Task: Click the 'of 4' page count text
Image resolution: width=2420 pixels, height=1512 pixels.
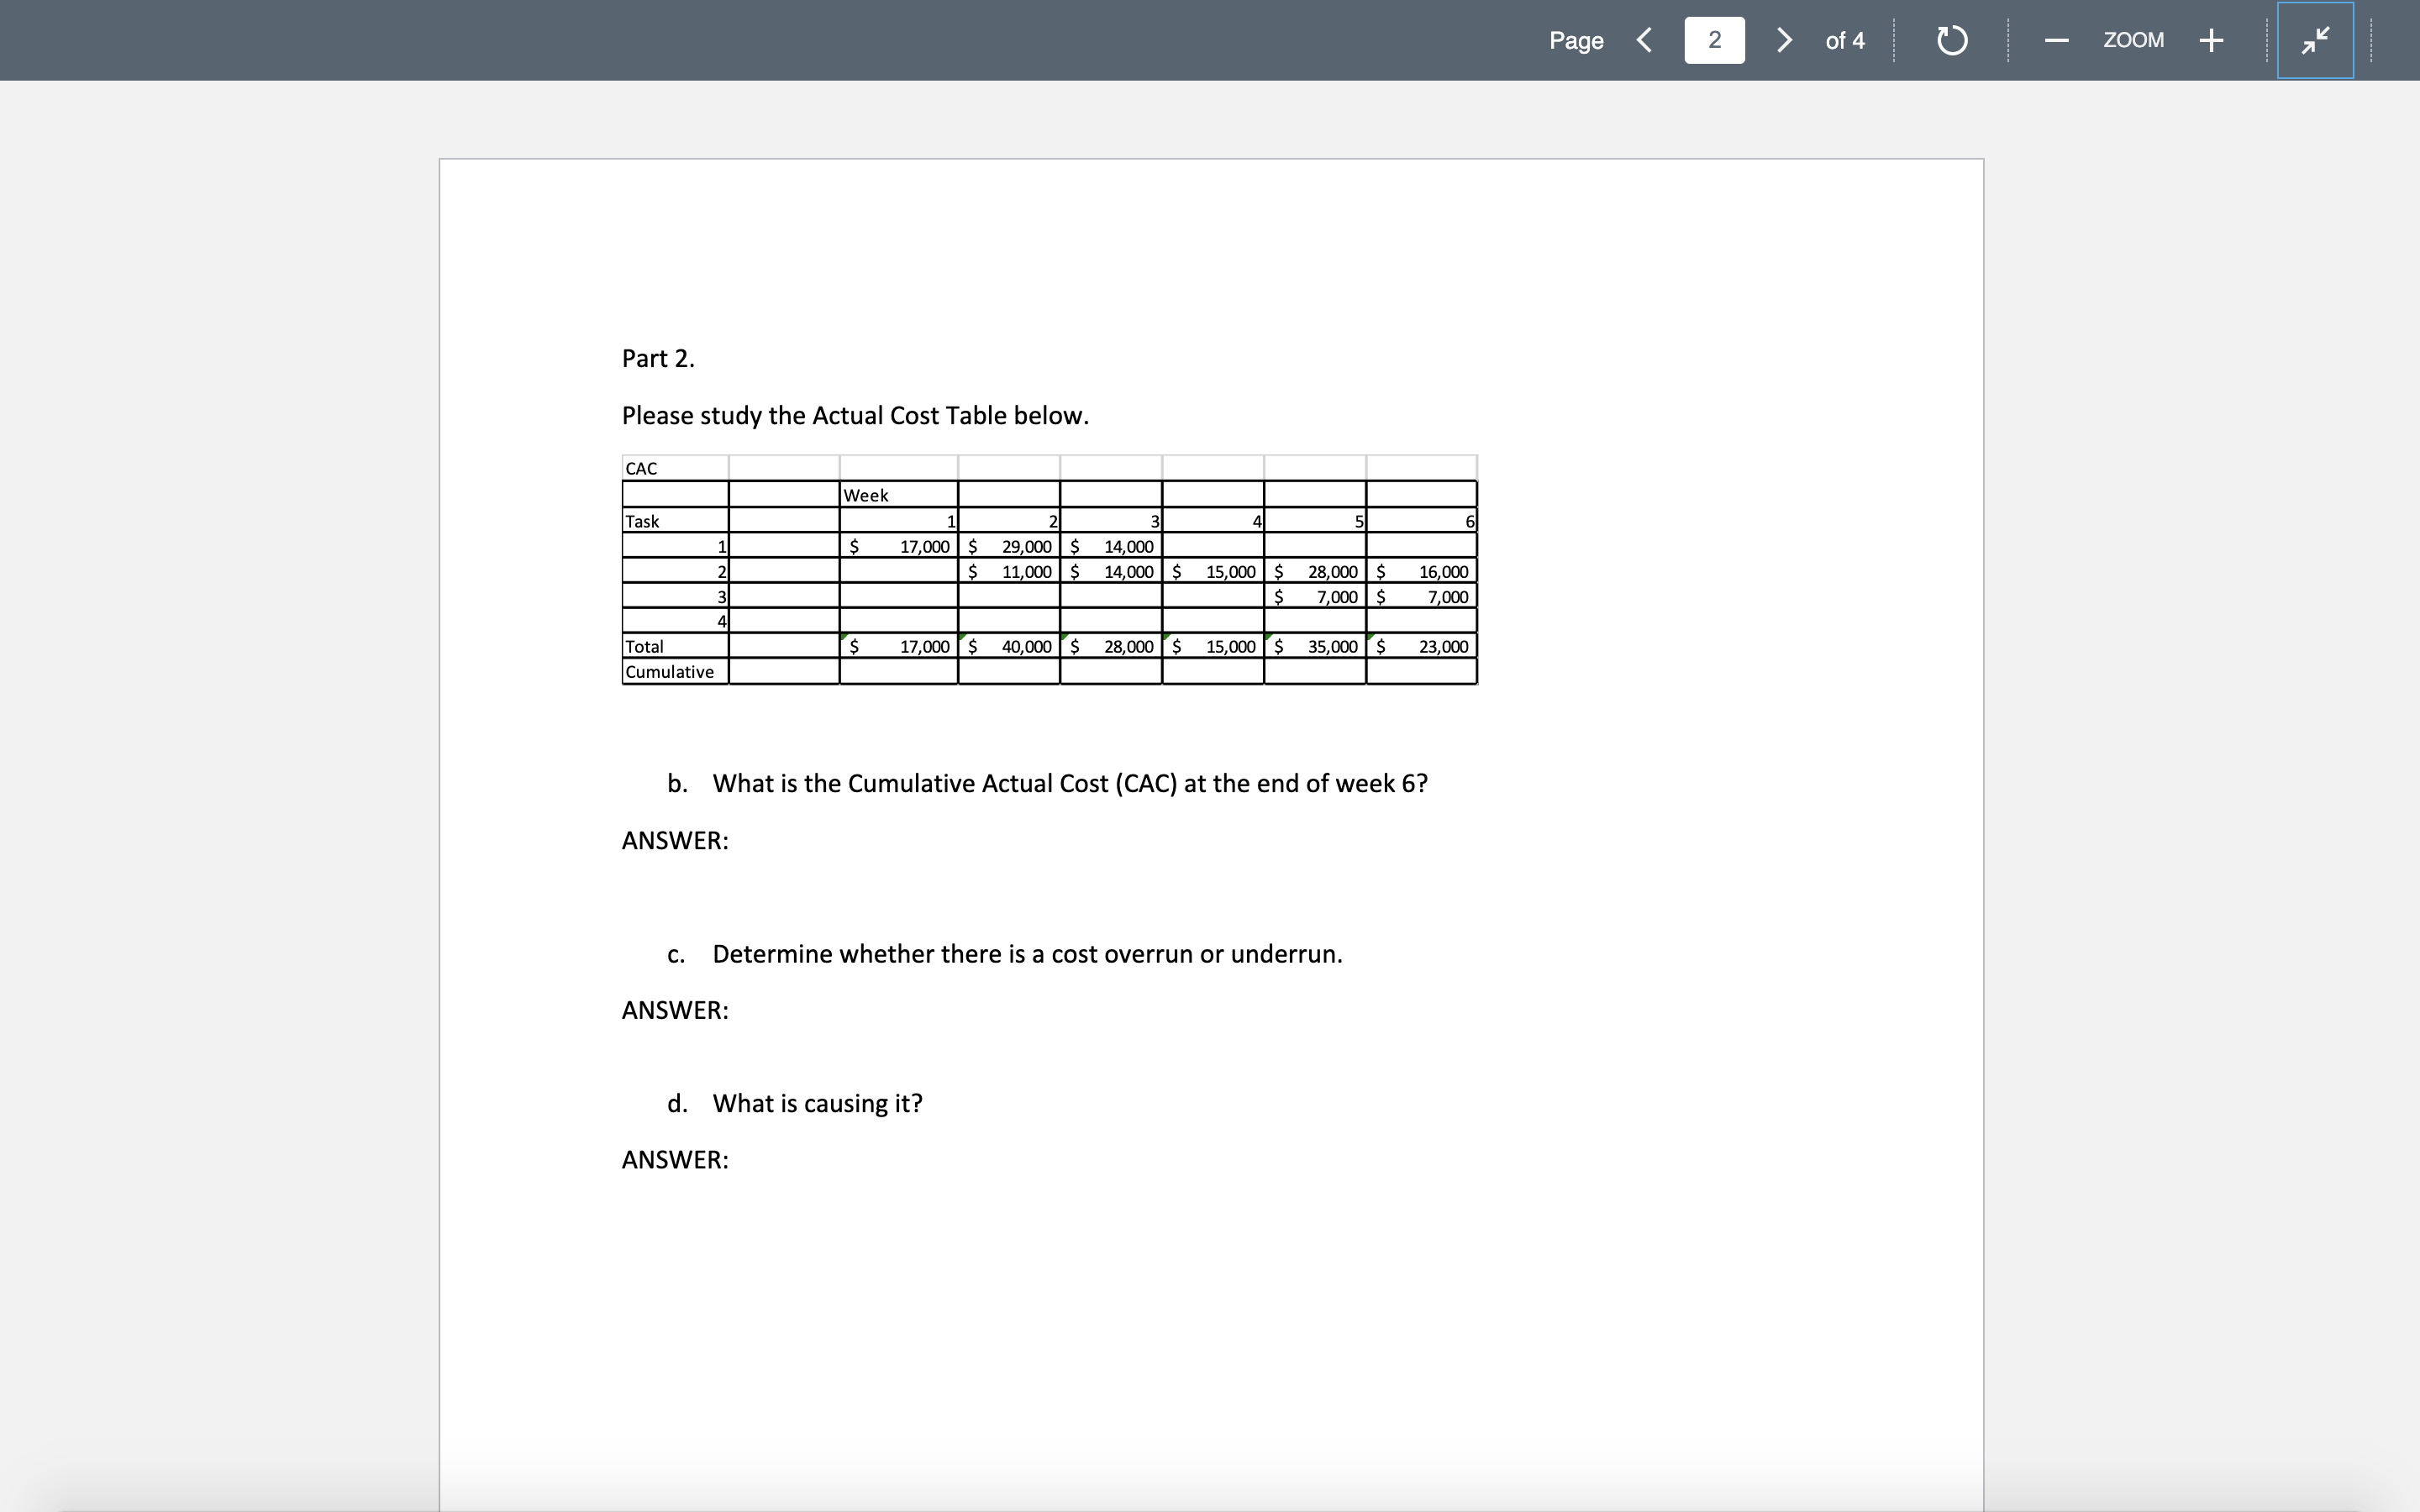Action: tap(1843, 41)
